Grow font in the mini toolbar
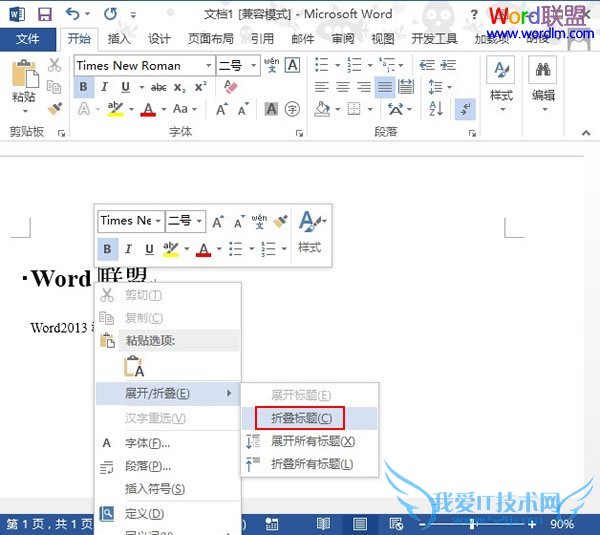 (x=218, y=222)
